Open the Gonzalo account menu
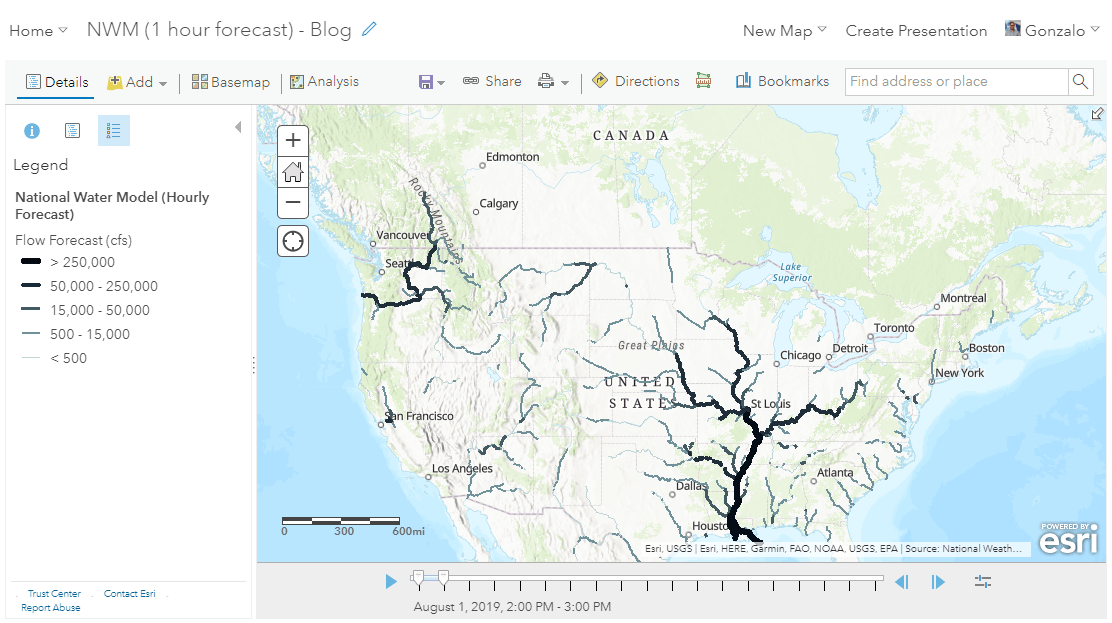 point(1052,30)
